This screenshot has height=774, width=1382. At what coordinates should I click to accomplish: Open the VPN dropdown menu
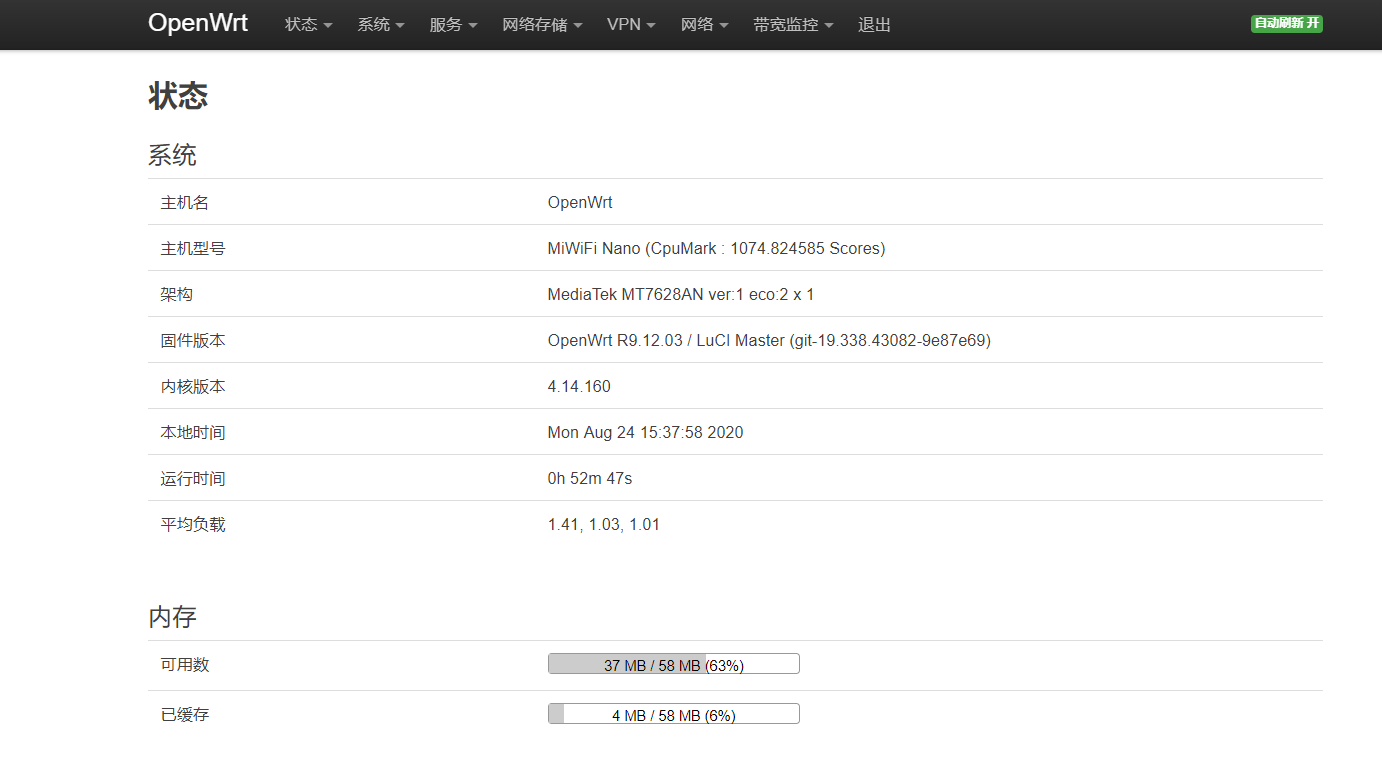click(x=631, y=25)
